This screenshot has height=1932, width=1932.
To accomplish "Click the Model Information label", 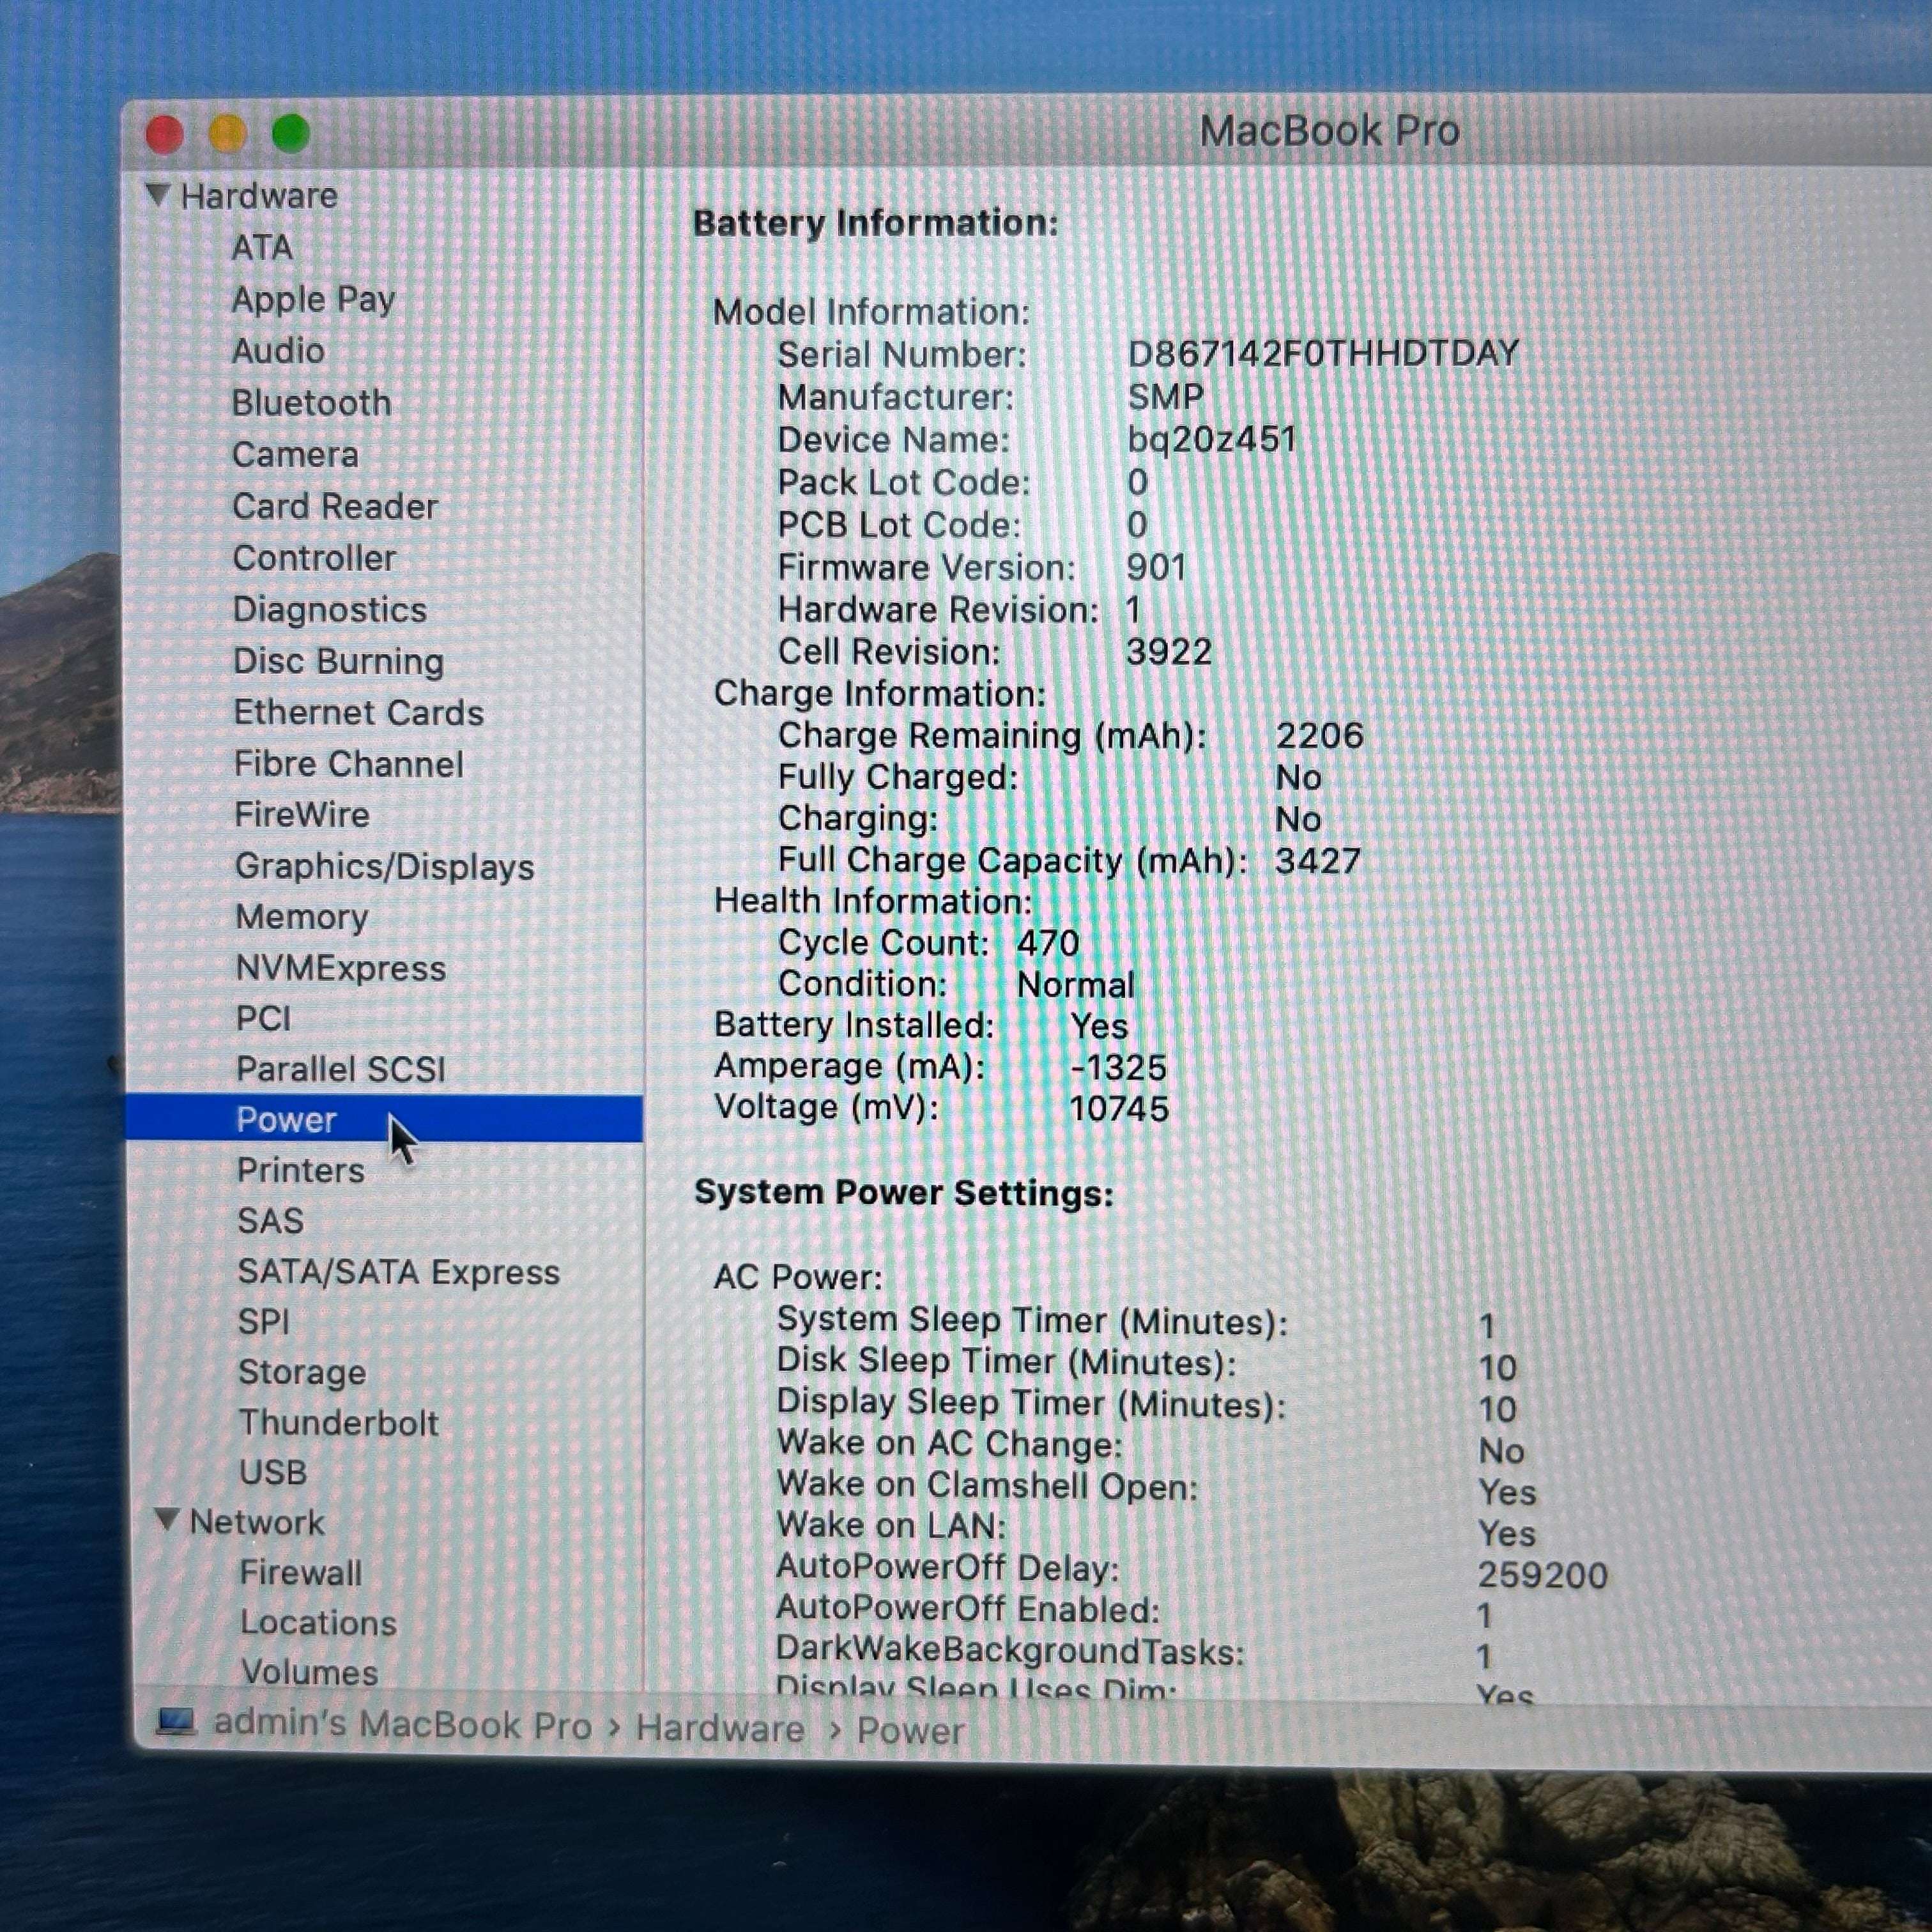I will click(x=871, y=312).
